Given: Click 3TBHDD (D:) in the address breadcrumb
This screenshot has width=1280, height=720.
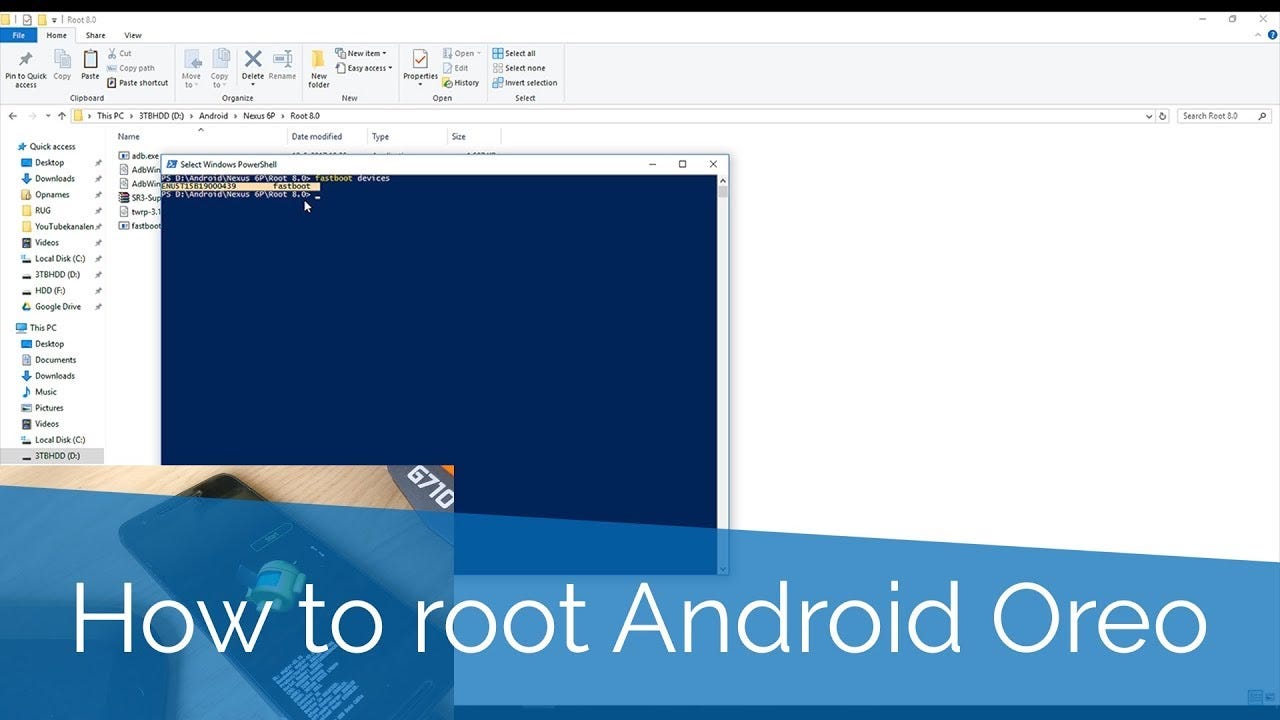Looking at the screenshot, I should tap(161, 116).
